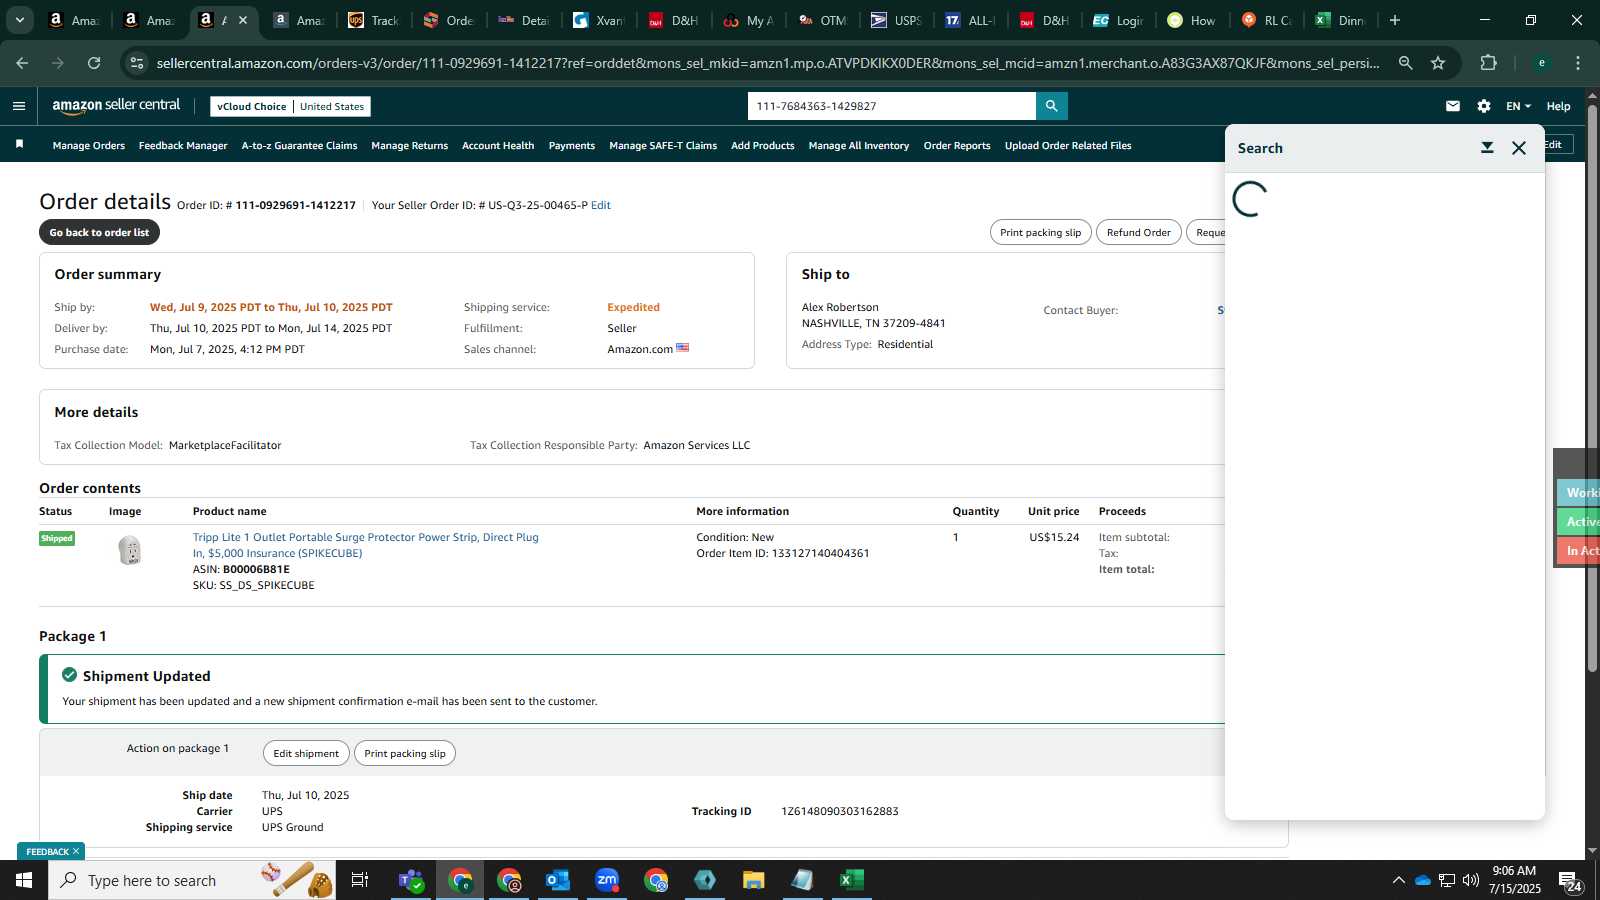This screenshot has width=1600, height=900.
Task: Open Add Products menu item
Action: [x=763, y=146]
